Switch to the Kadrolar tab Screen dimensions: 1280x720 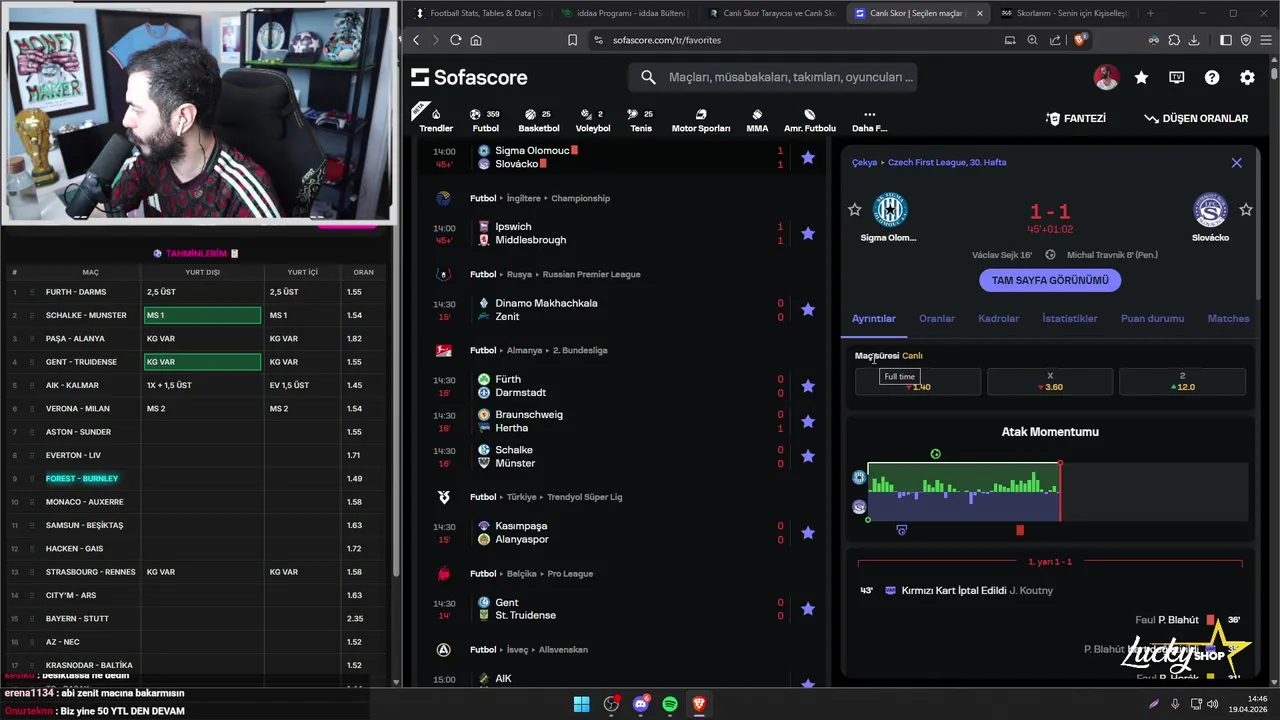(x=998, y=318)
